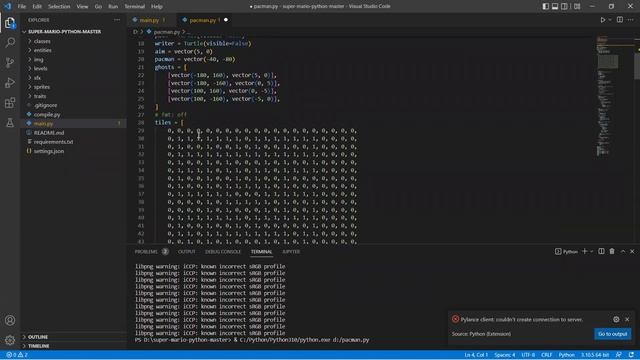Select the Terminal panel tab
The width and height of the screenshot is (640, 360).
pos(262,252)
